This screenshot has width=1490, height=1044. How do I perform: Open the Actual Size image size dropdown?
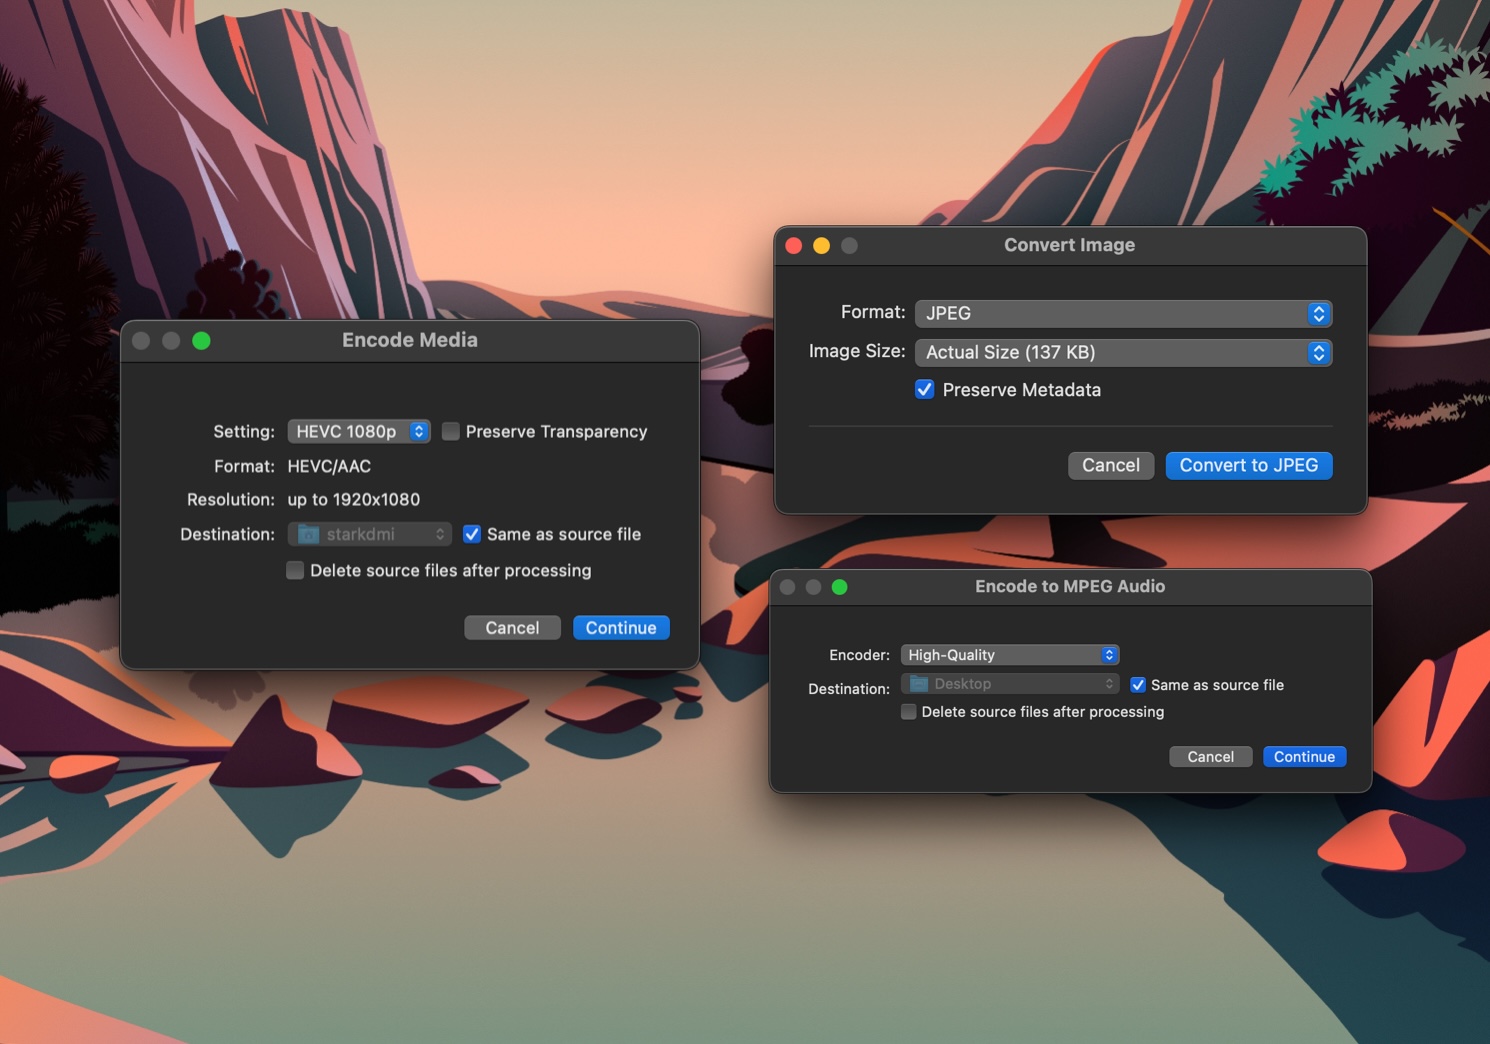pyautogui.click(x=1122, y=352)
